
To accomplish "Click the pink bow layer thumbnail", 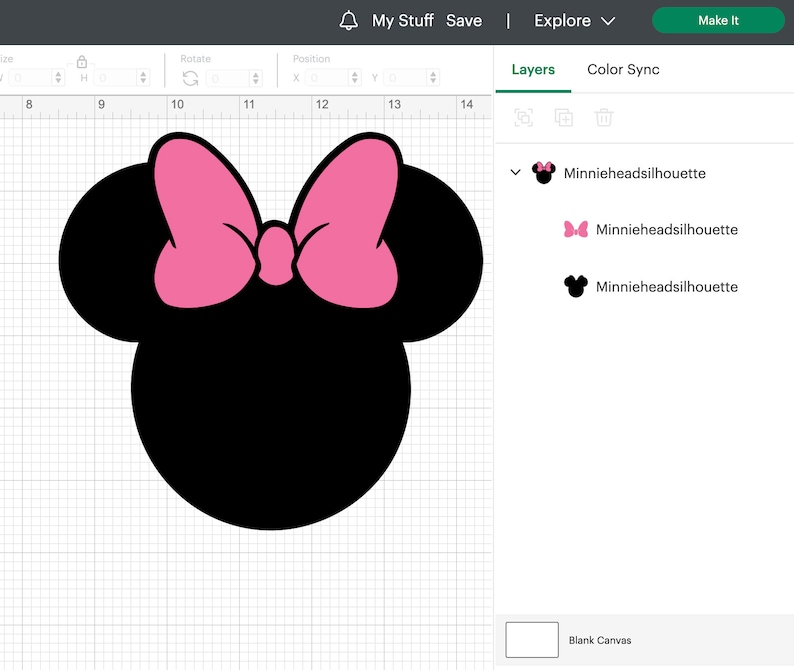I will click(576, 229).
